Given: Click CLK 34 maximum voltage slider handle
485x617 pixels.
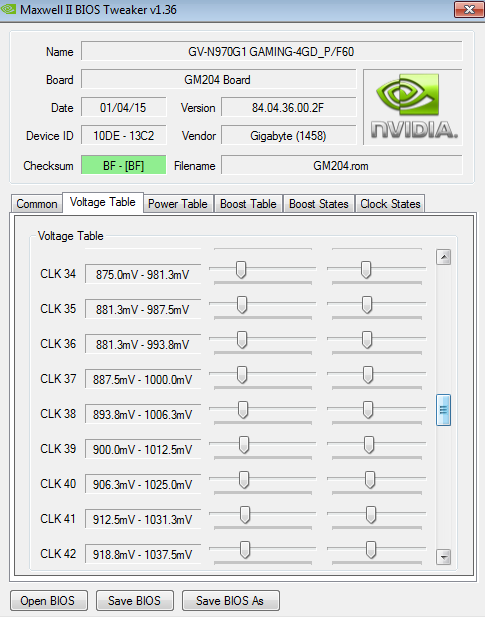Looking at the screenshot, I should pos(366,270).
